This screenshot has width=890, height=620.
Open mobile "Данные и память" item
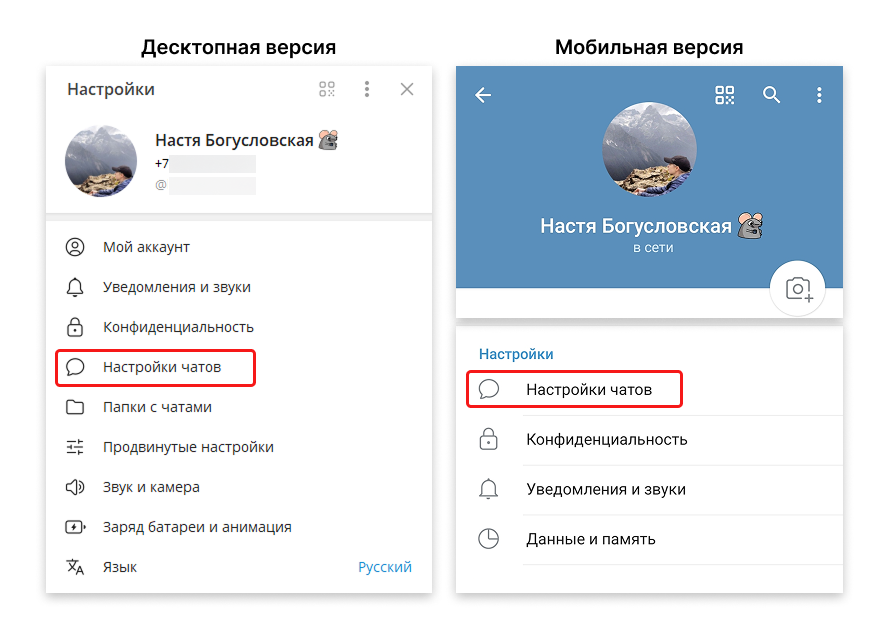tap(590, 539)
